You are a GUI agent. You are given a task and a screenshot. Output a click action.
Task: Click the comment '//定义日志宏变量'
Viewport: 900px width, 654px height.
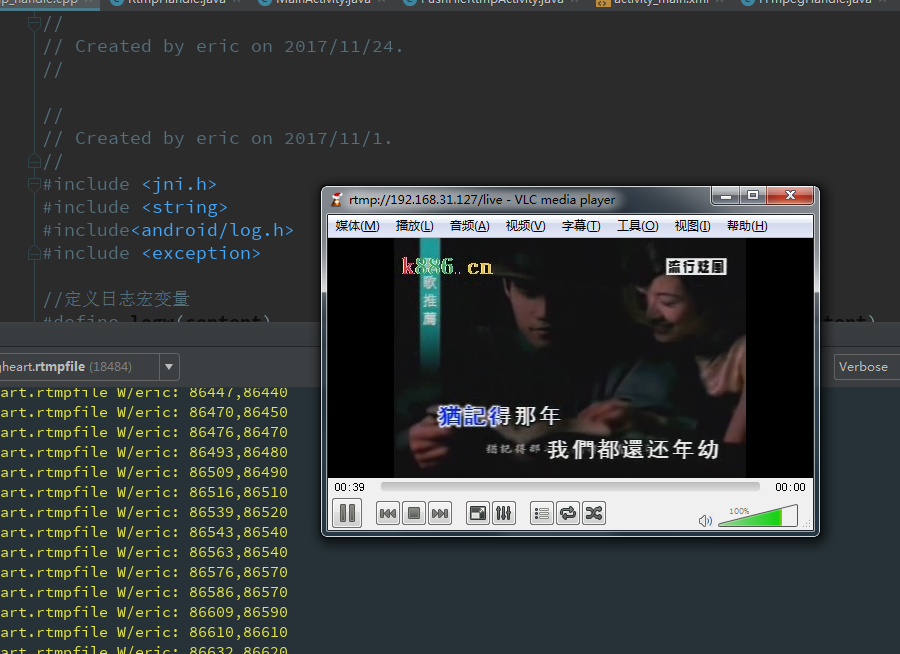tap(116, 299)
